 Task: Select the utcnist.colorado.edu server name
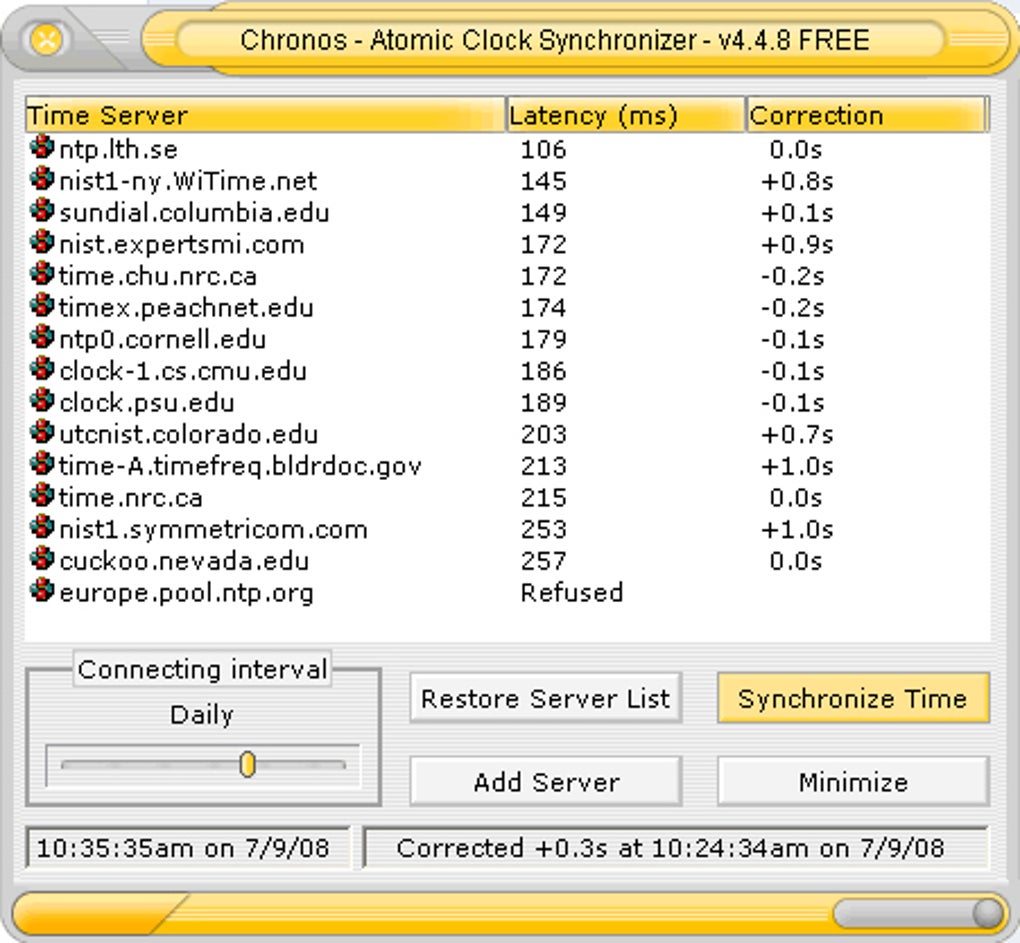coord(188,434)
